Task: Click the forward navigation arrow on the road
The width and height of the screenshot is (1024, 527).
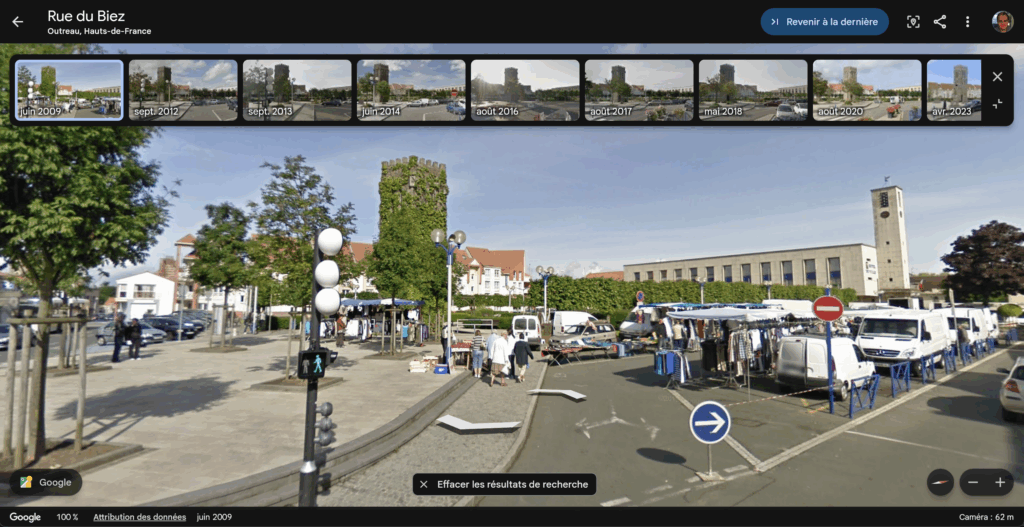Action: click(557, 394)
